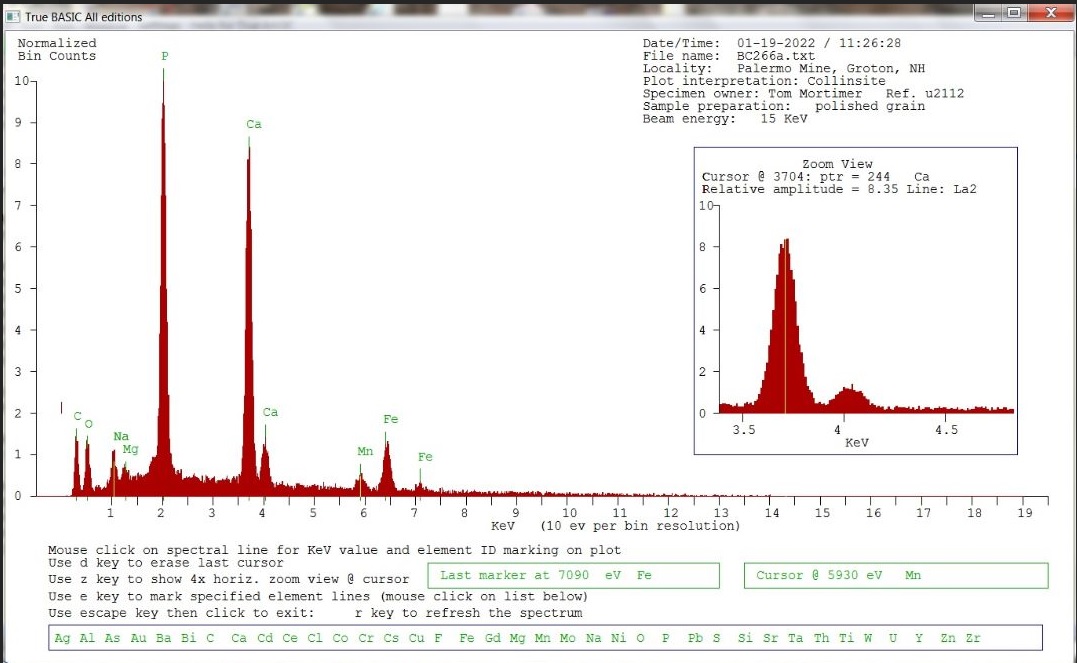1077x663 pixels.
Task: Close the True BASIC window
Action: [1051, 13]
